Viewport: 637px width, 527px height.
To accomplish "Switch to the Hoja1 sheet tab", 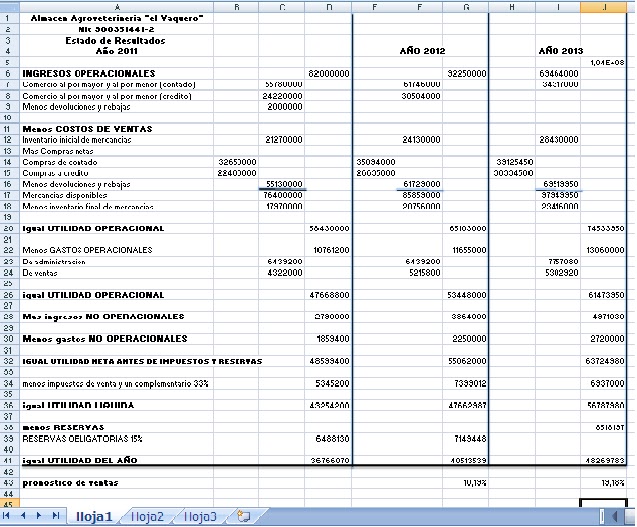I will [94, 516].
